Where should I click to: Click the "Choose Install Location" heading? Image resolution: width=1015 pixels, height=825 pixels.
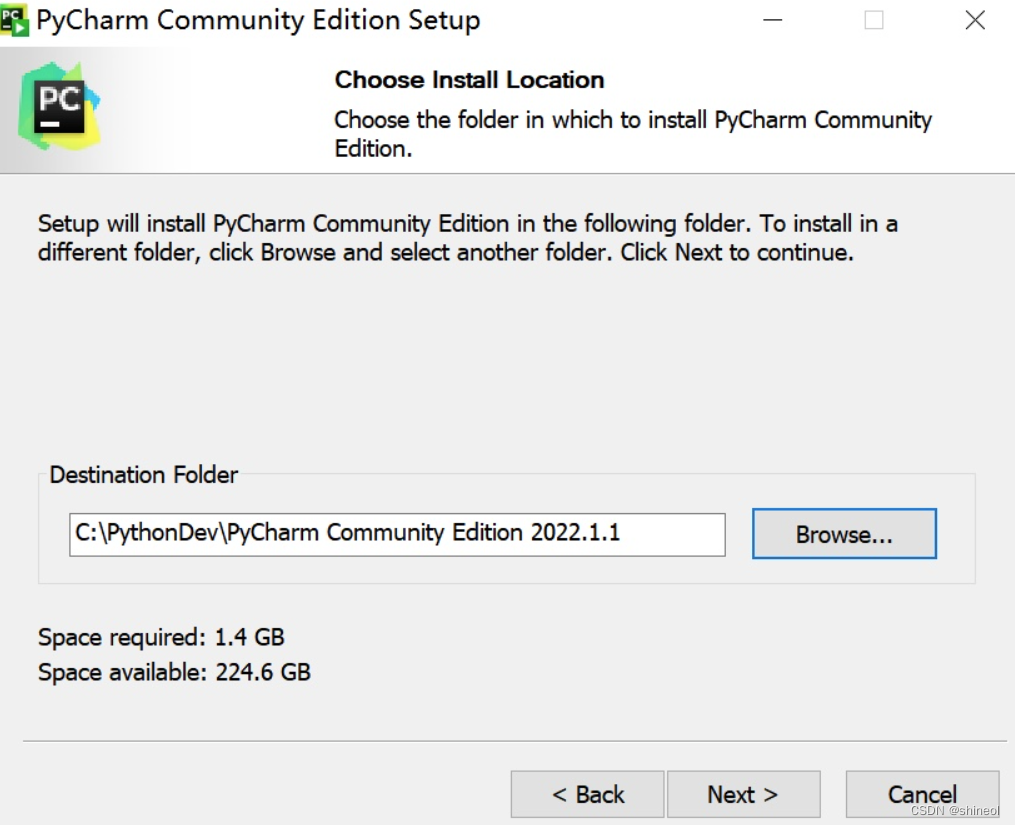click(469, 80)
